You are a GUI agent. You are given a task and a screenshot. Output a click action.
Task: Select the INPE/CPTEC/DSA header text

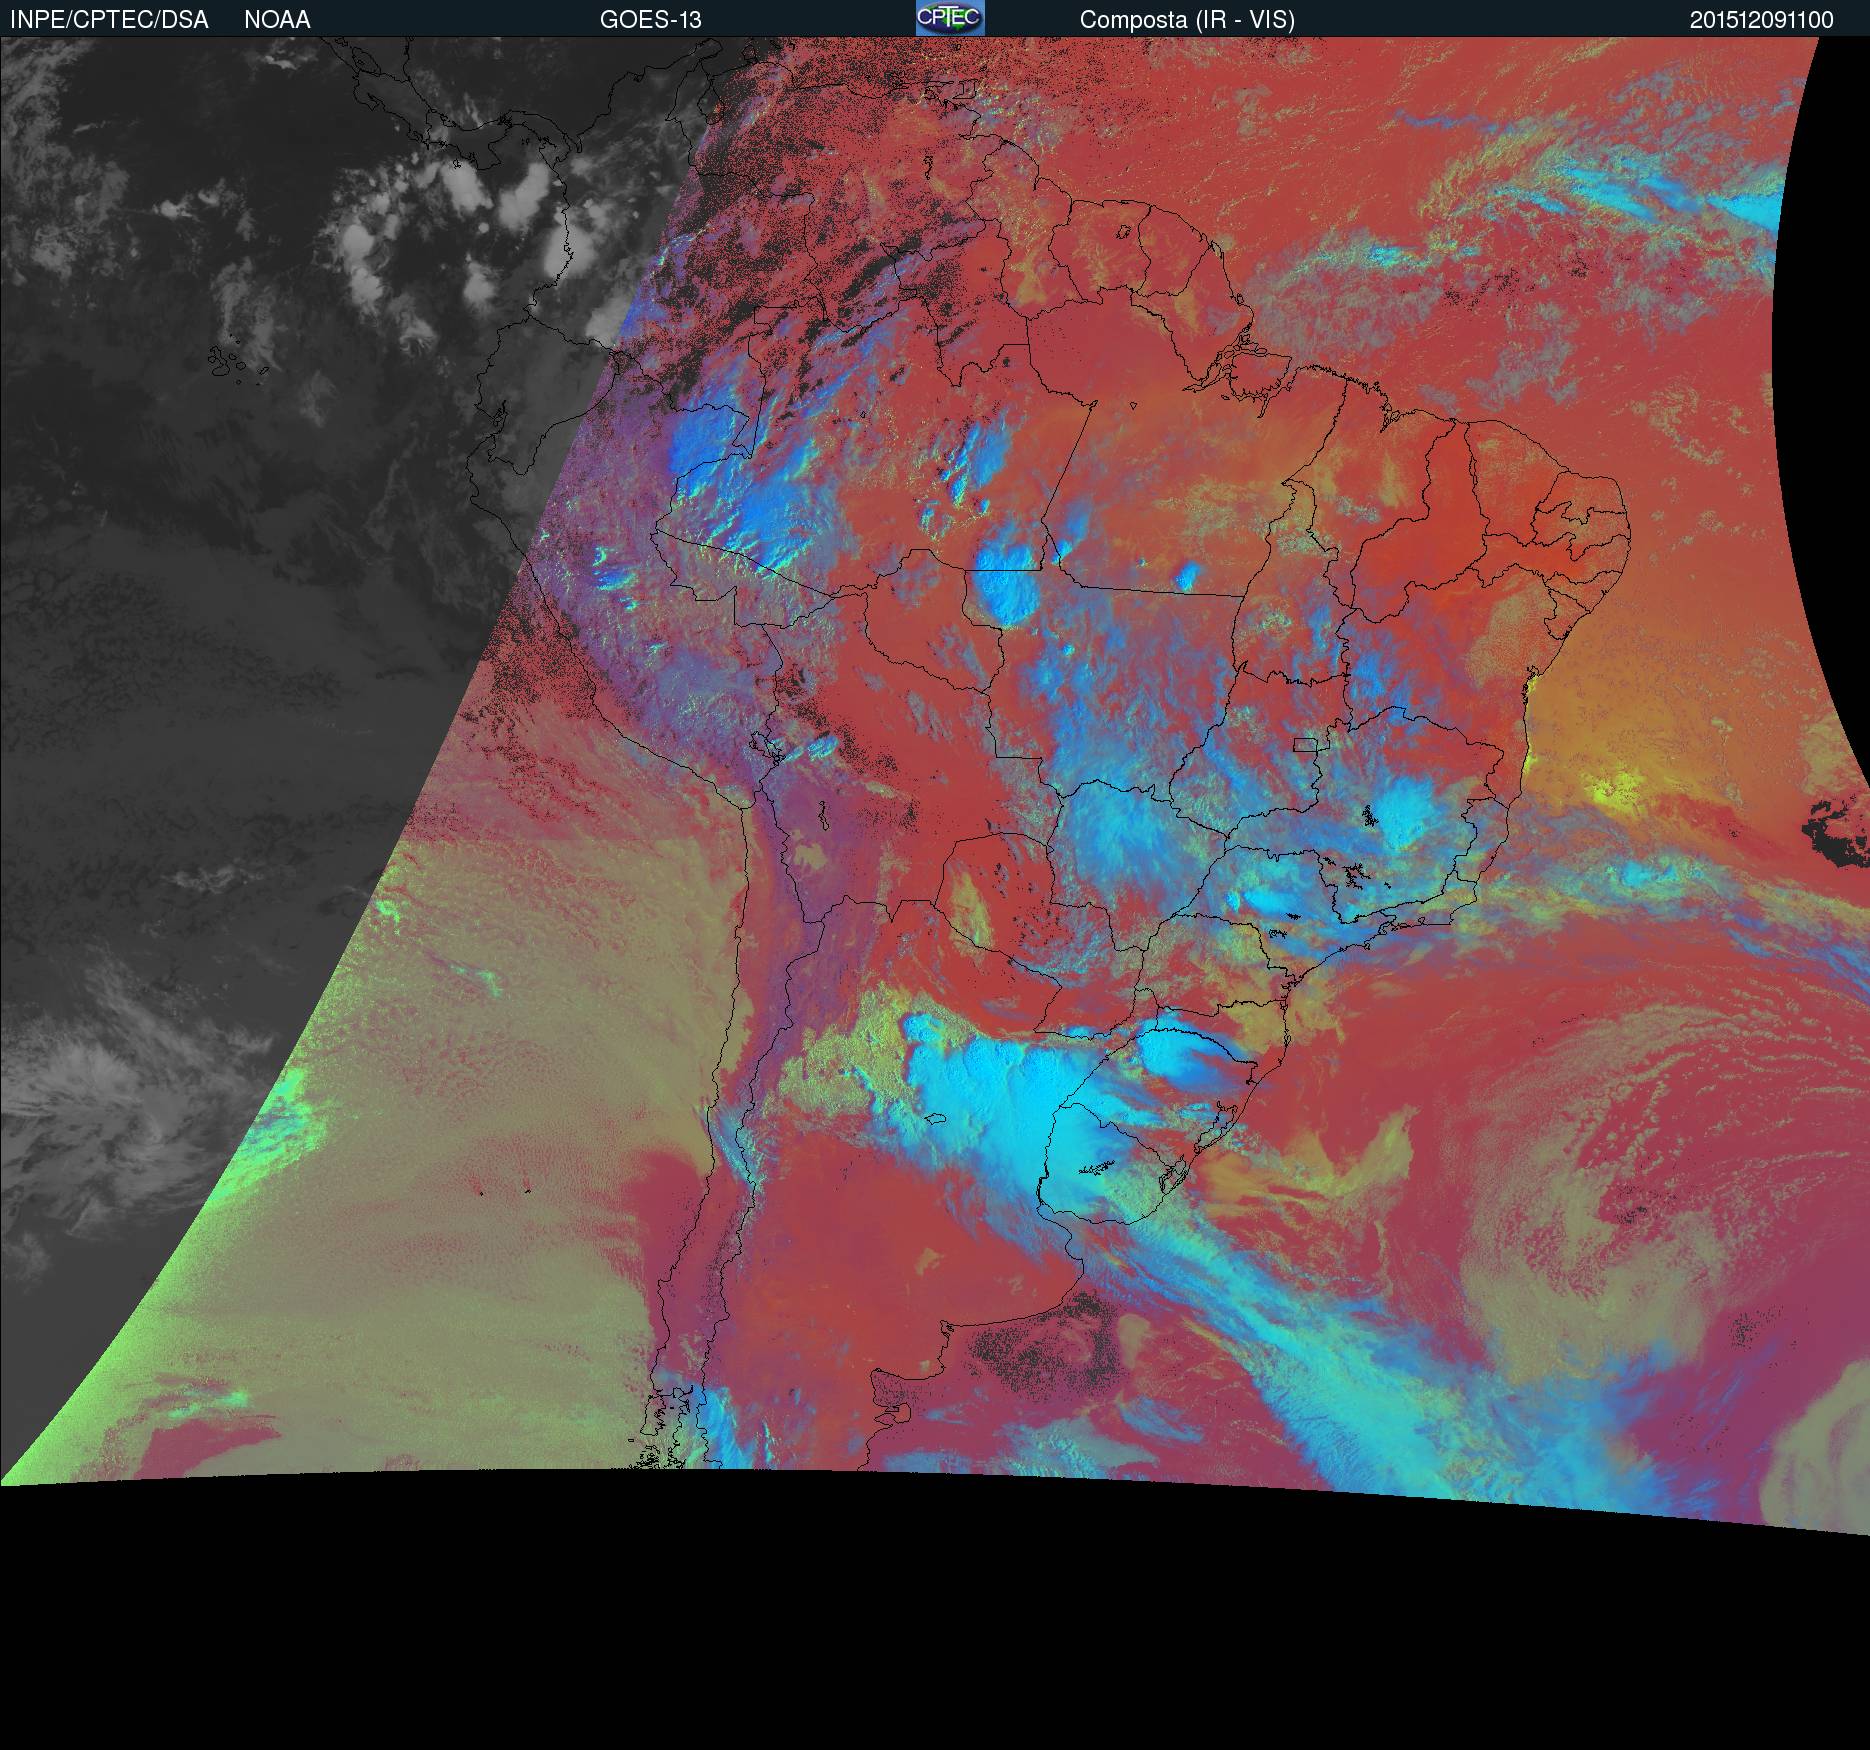pyautogui.click(x=109, y=20)
